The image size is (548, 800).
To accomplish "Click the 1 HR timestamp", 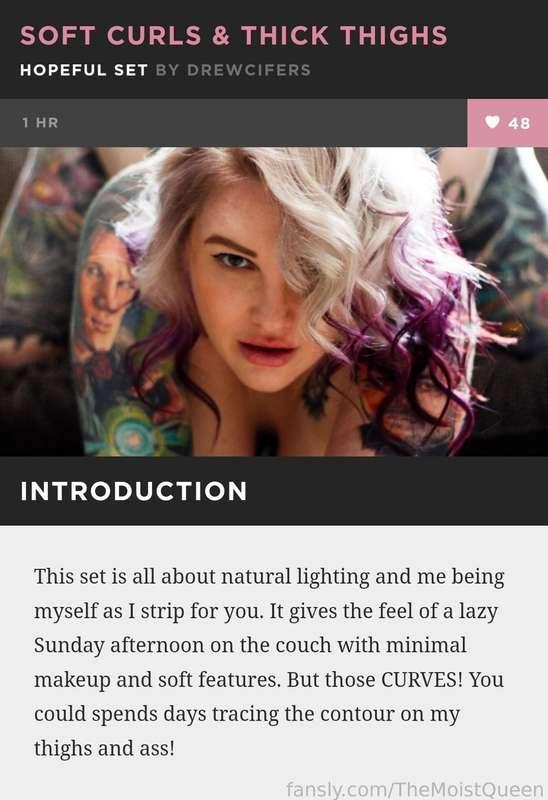I will click(40, 123).
